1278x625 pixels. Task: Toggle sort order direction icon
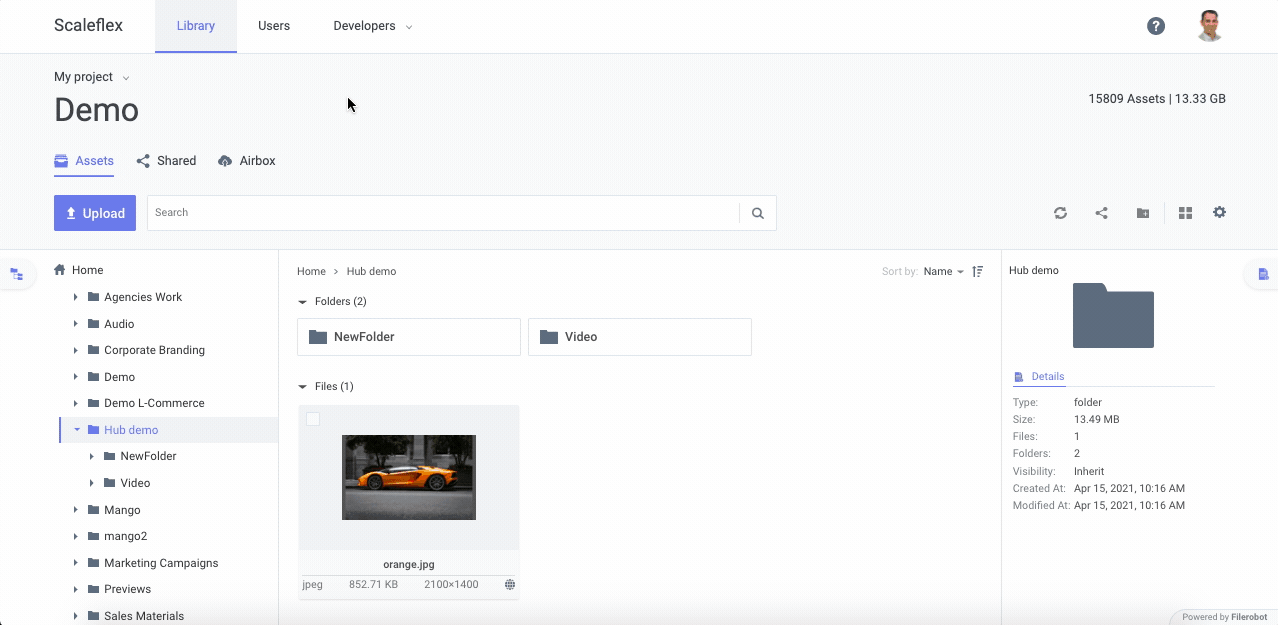tap(978, 271)
